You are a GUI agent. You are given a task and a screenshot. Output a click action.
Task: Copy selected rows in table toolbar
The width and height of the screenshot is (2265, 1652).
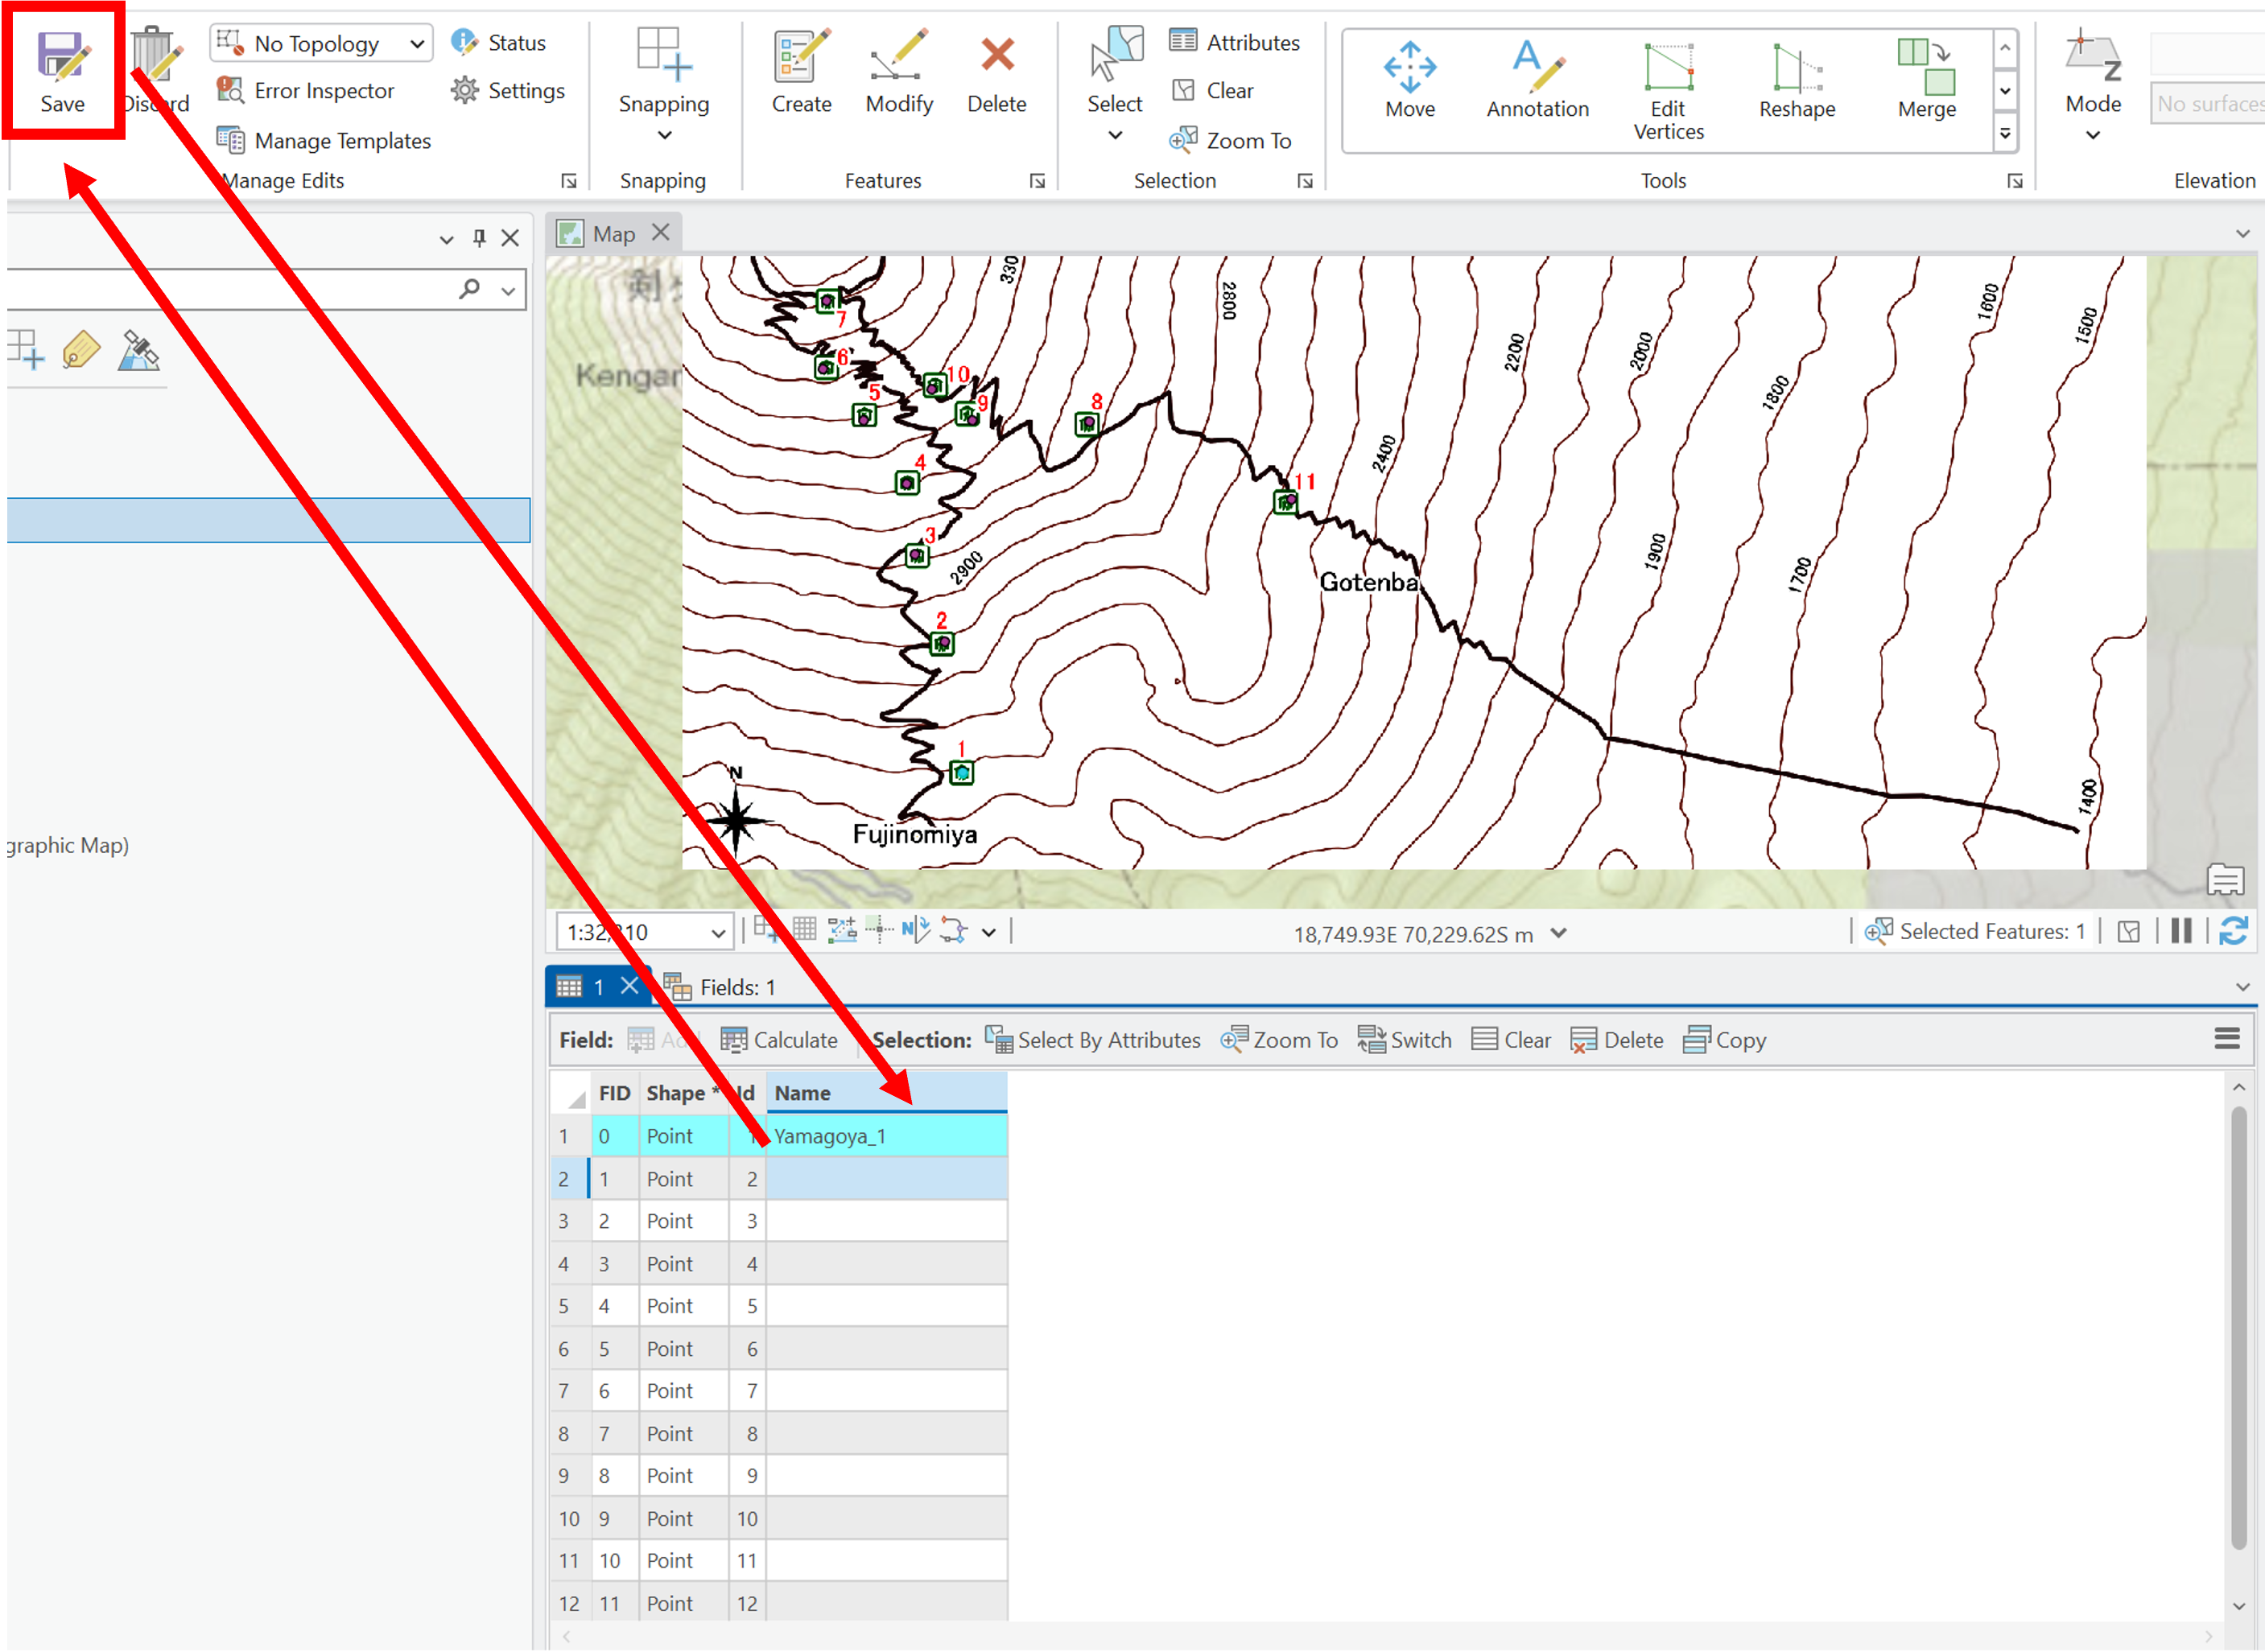[1725, 1040]
